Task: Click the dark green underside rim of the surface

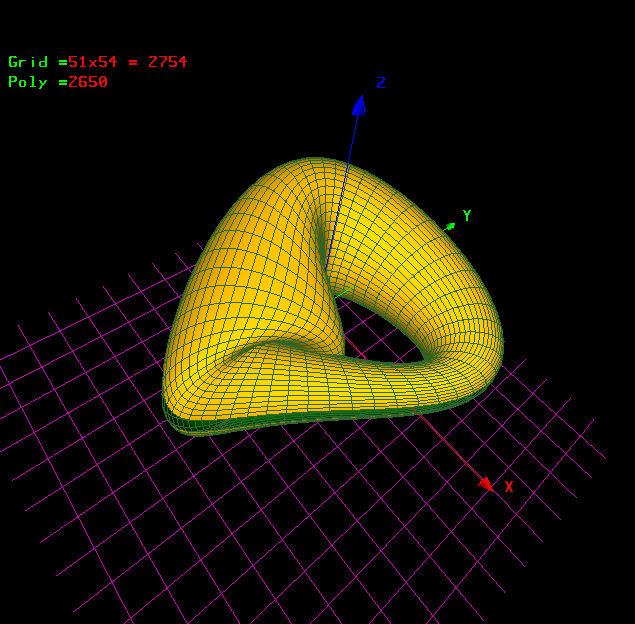Action: click(x=250, y=424)
